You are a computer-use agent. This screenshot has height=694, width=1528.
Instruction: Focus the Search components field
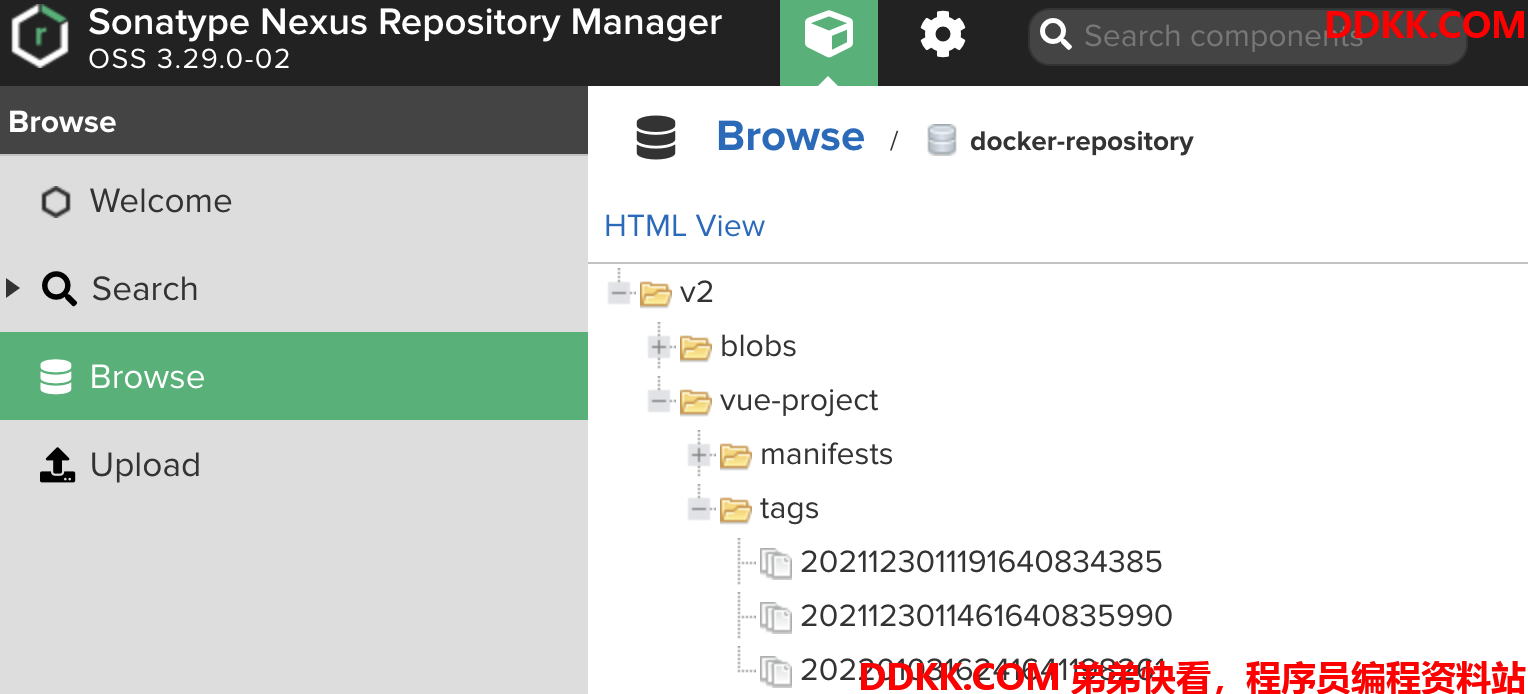tap(1248, 37)
